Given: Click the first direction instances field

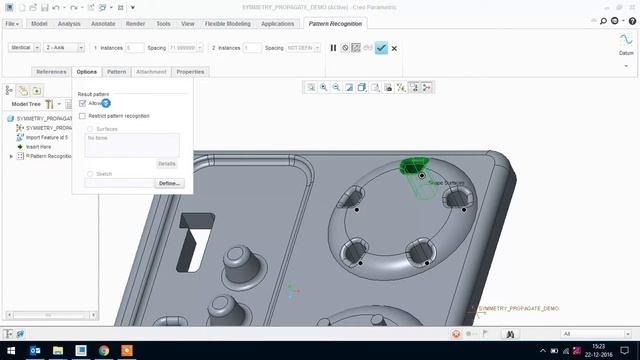Looking at the screenshot, I should [x=134, y=48].
